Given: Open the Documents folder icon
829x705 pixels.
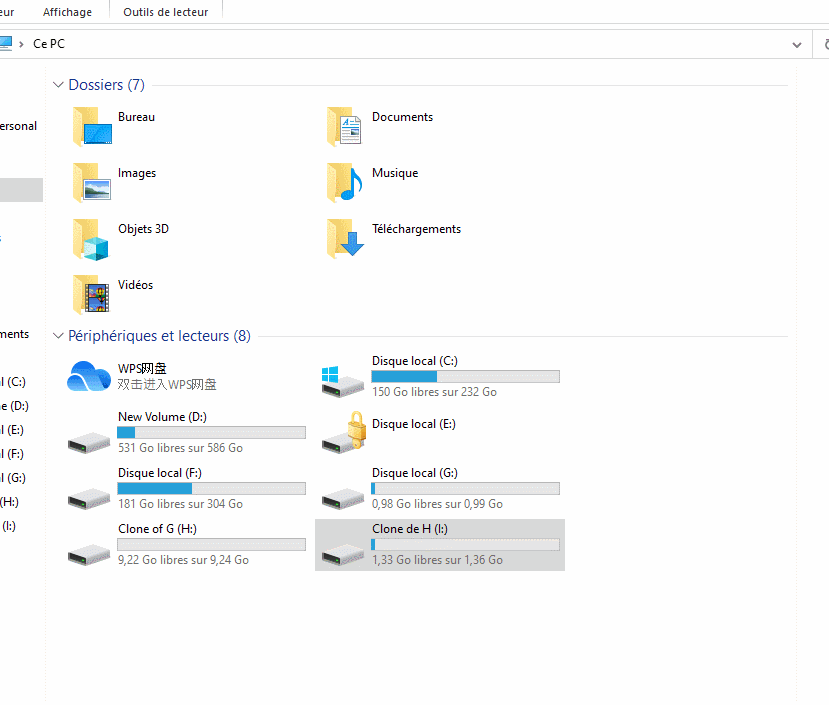Looking at the screenshot, I should tap(346, 127).
